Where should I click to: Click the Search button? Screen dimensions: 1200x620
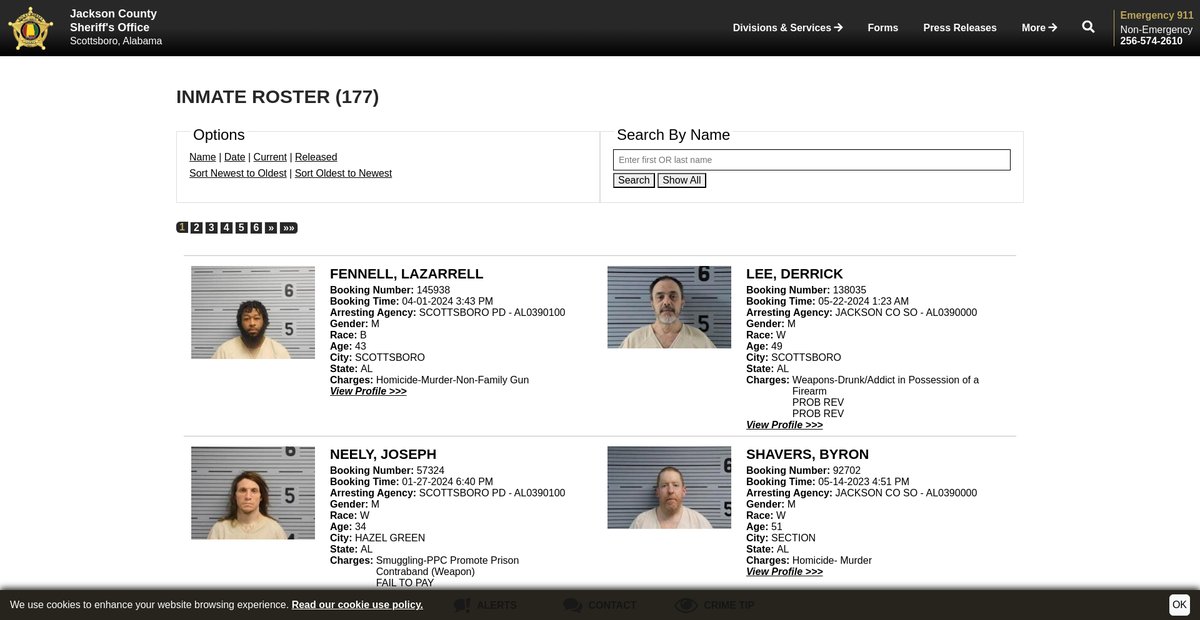633,180
